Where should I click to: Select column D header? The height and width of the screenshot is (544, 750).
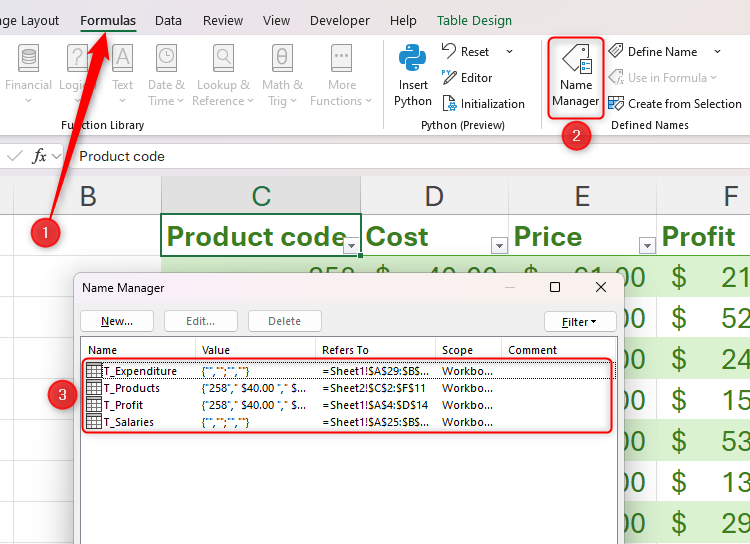tap(434, 196)
